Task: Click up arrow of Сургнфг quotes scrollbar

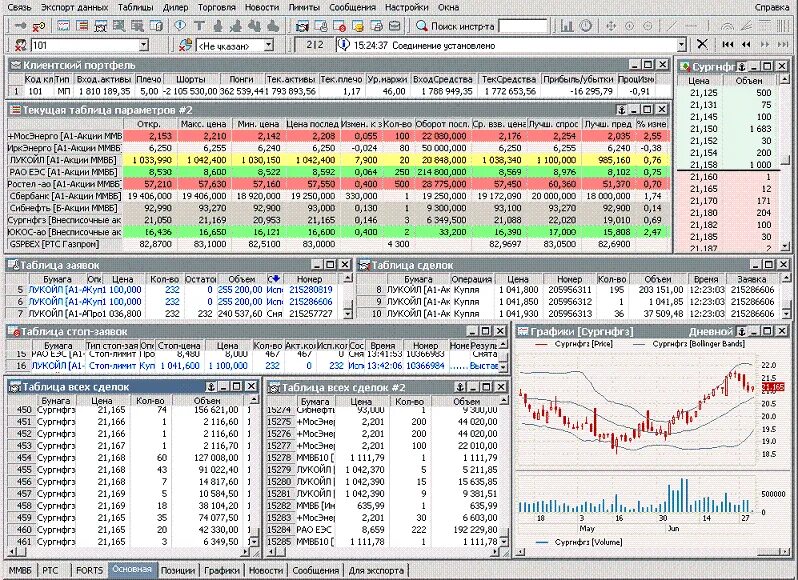Action: (x=784, y=79)
